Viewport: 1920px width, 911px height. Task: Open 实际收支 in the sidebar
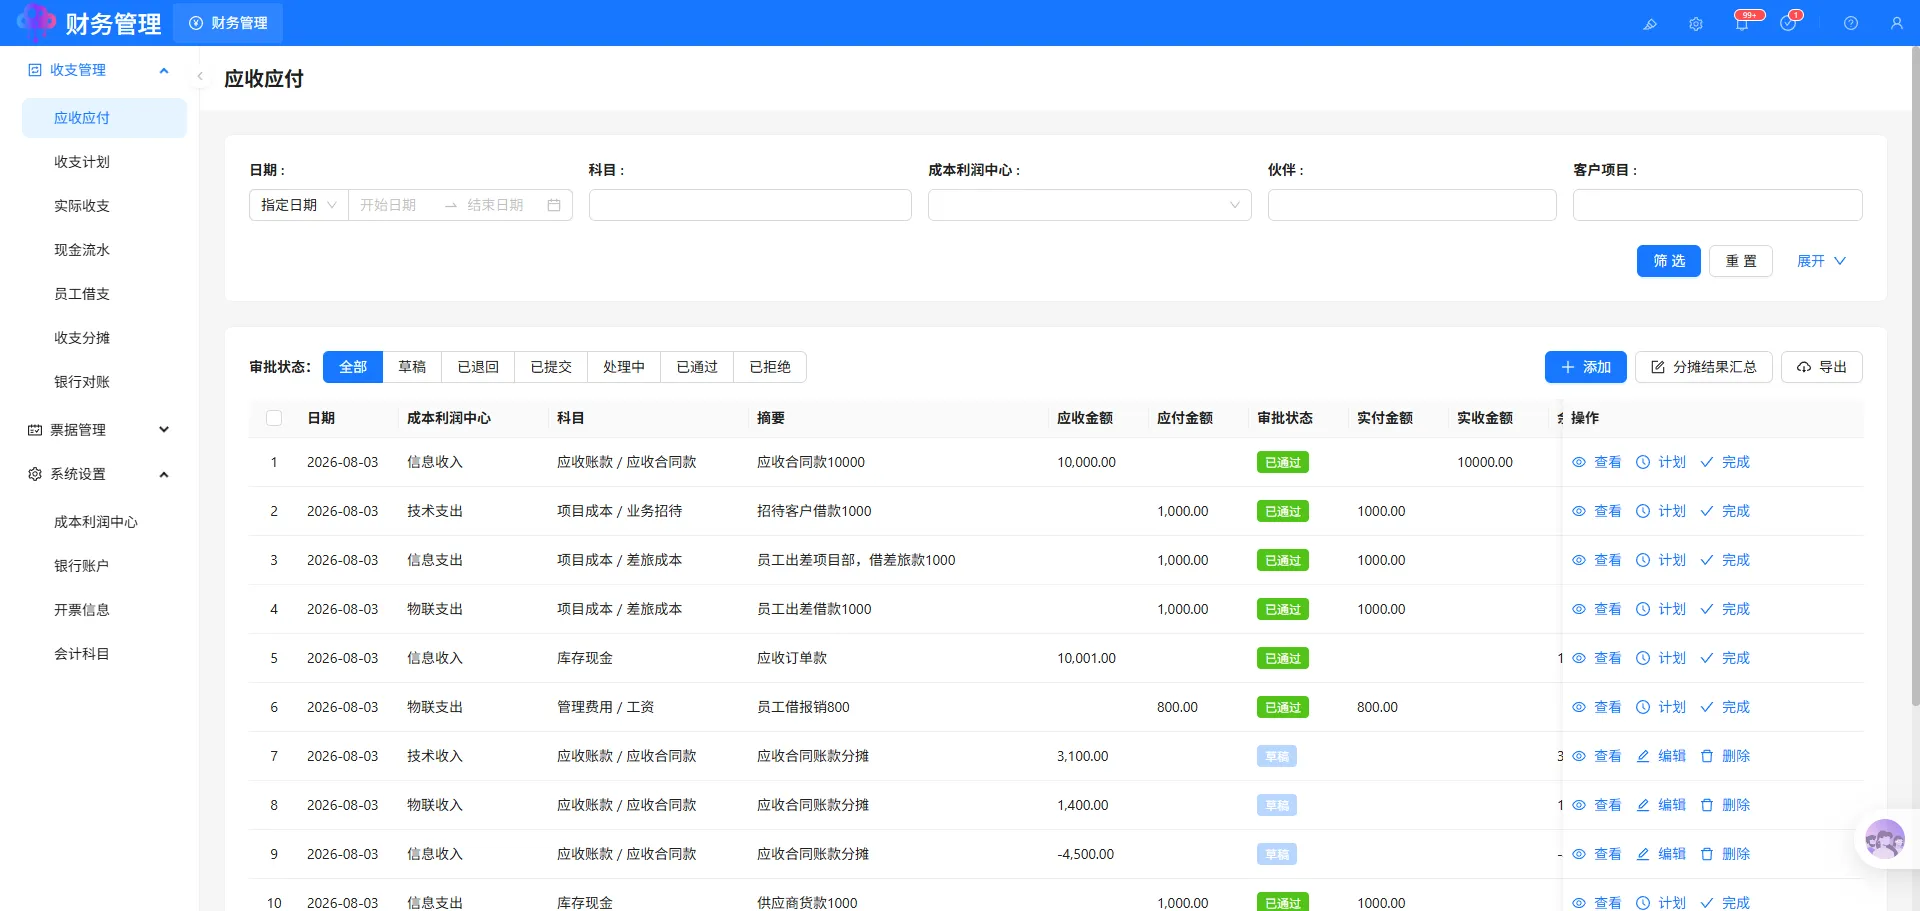point(104,206)
